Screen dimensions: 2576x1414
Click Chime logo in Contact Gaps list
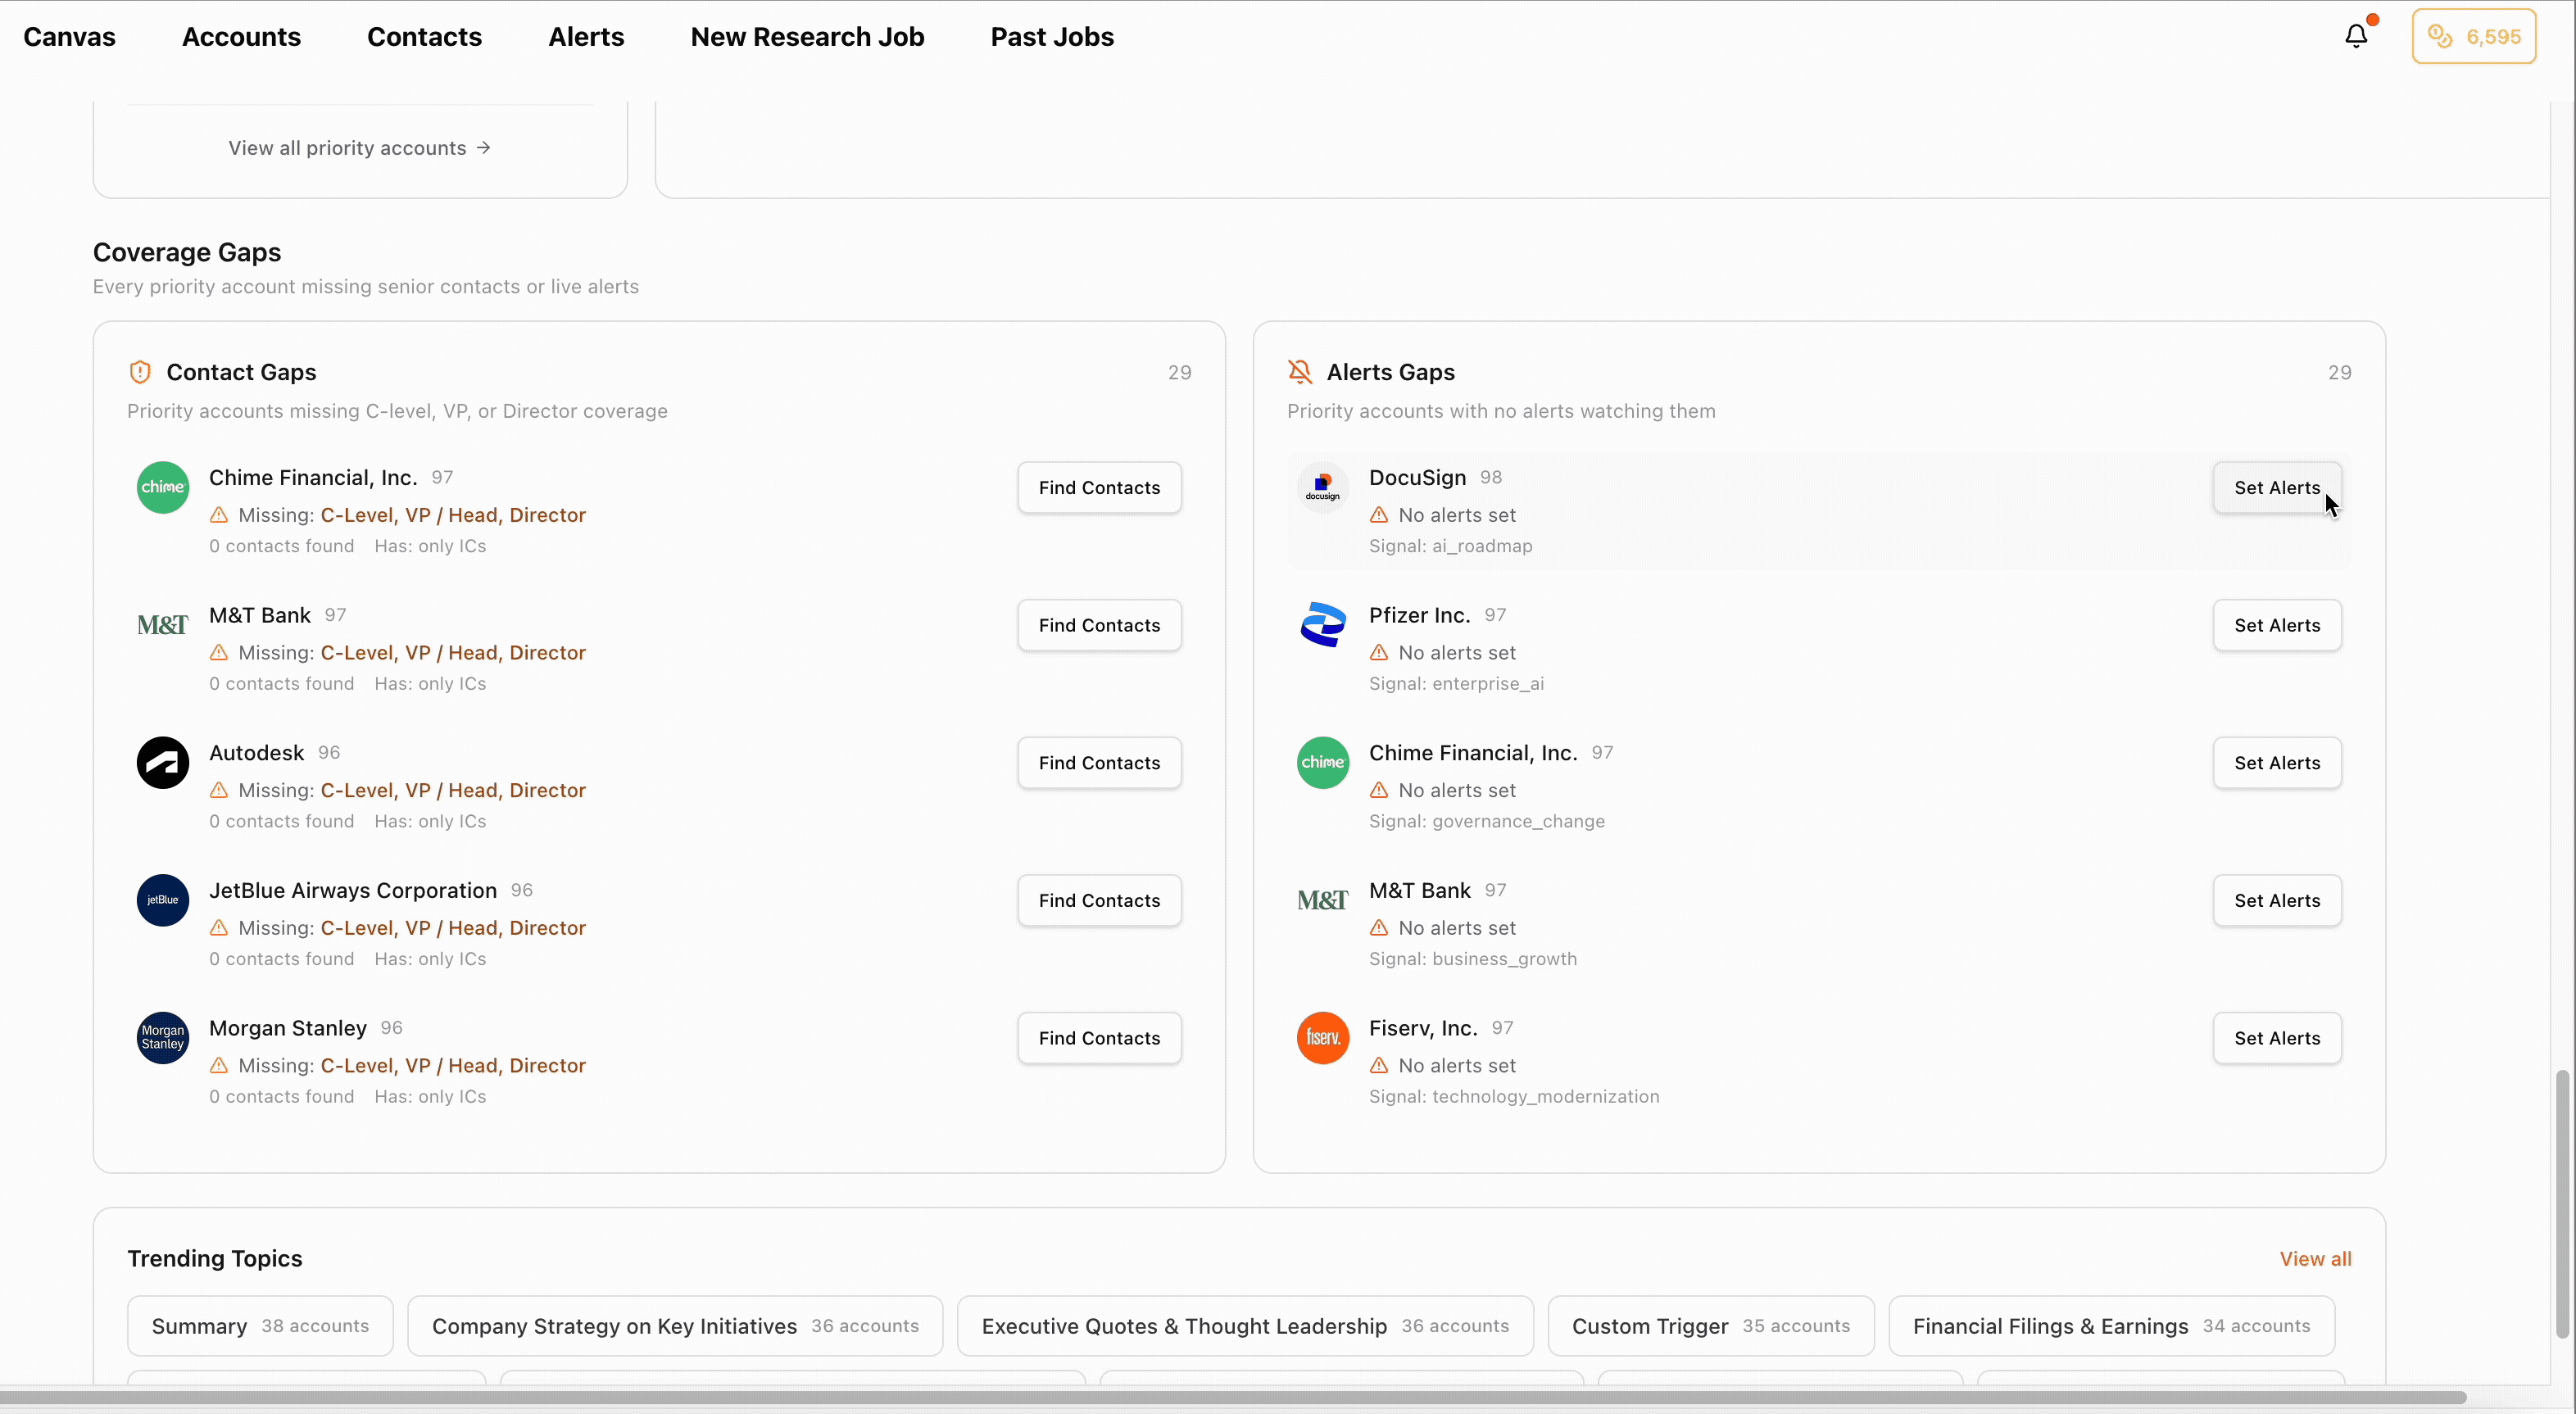[x=163, y=488]
